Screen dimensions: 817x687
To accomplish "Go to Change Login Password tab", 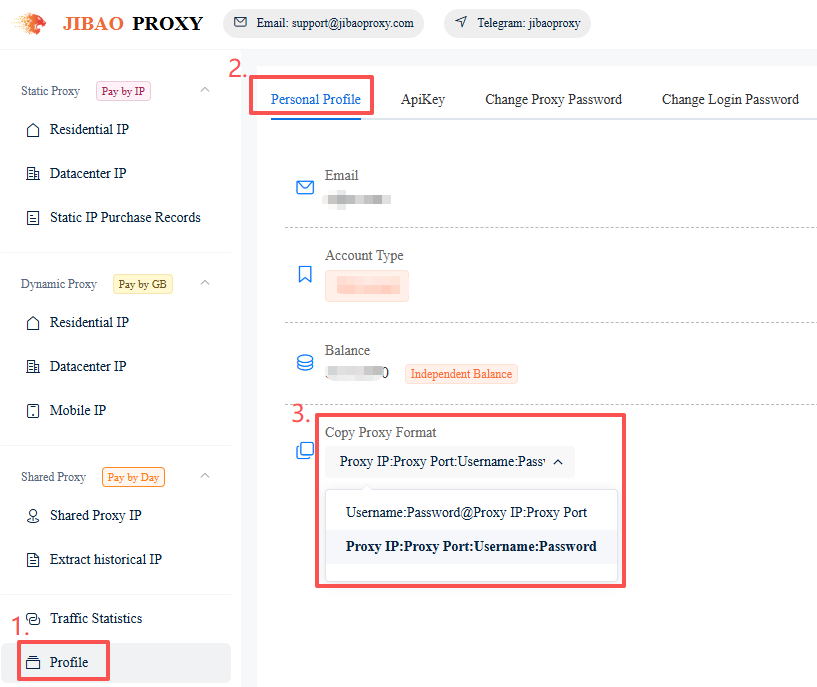I will coord(730,100).
